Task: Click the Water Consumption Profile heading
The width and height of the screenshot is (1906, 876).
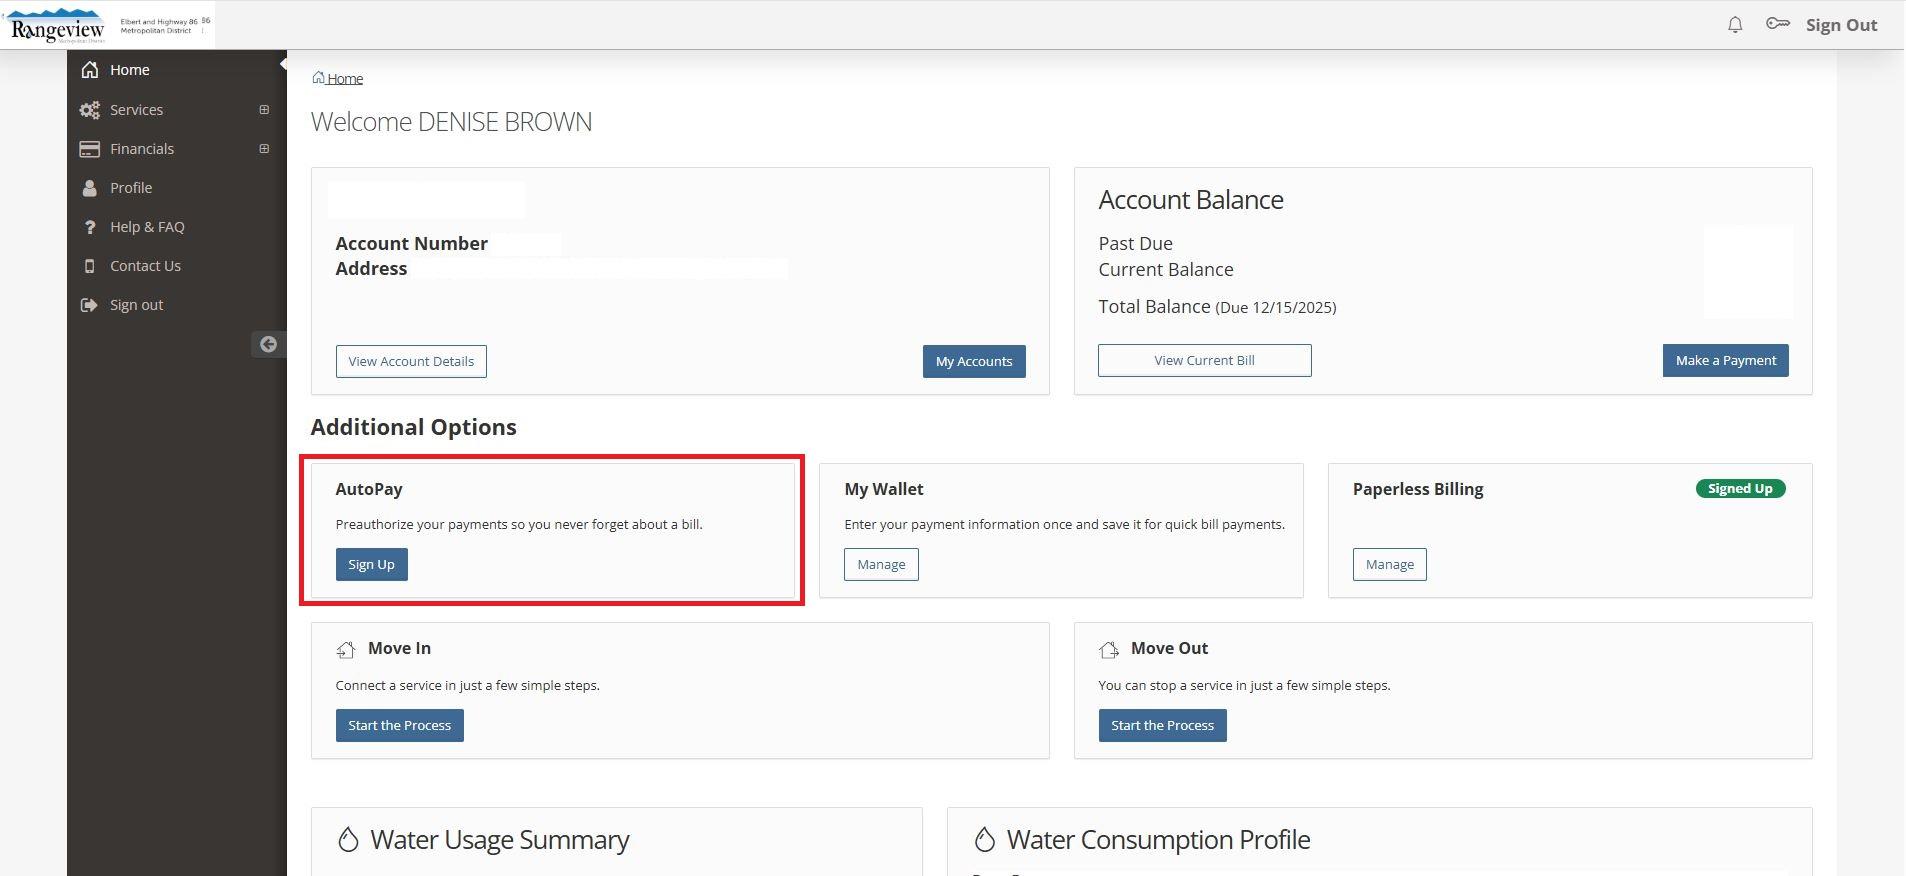Action: (x=1158, y=840)
